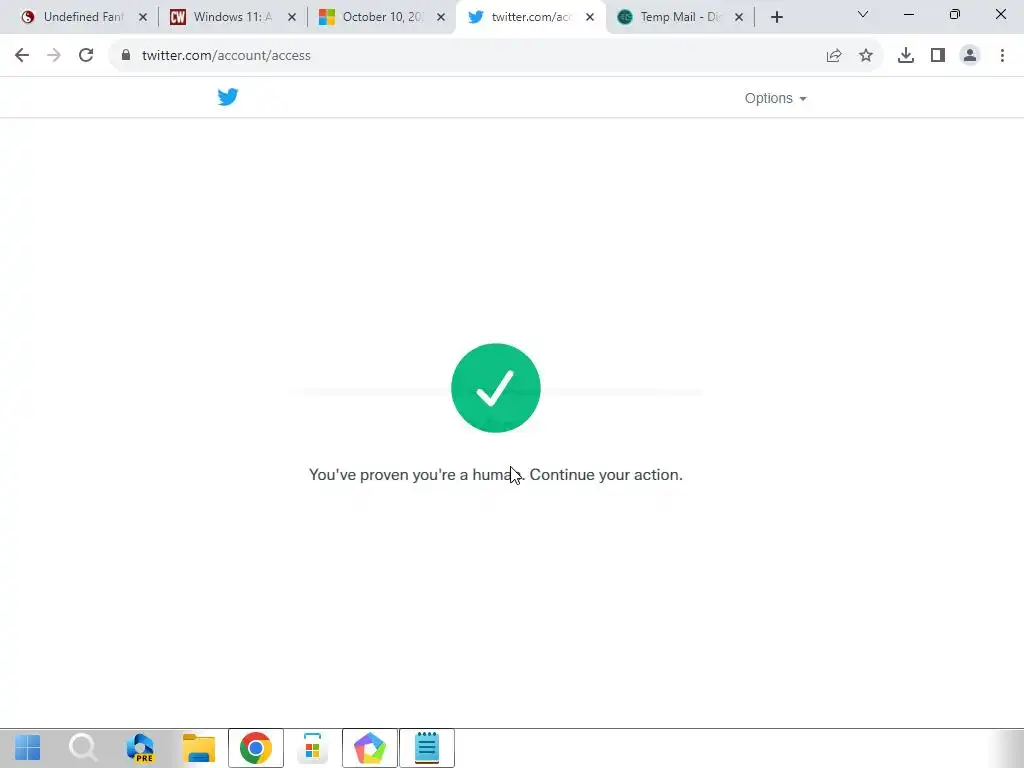Open File Explorer from taskbar

[x=199, y=748]
